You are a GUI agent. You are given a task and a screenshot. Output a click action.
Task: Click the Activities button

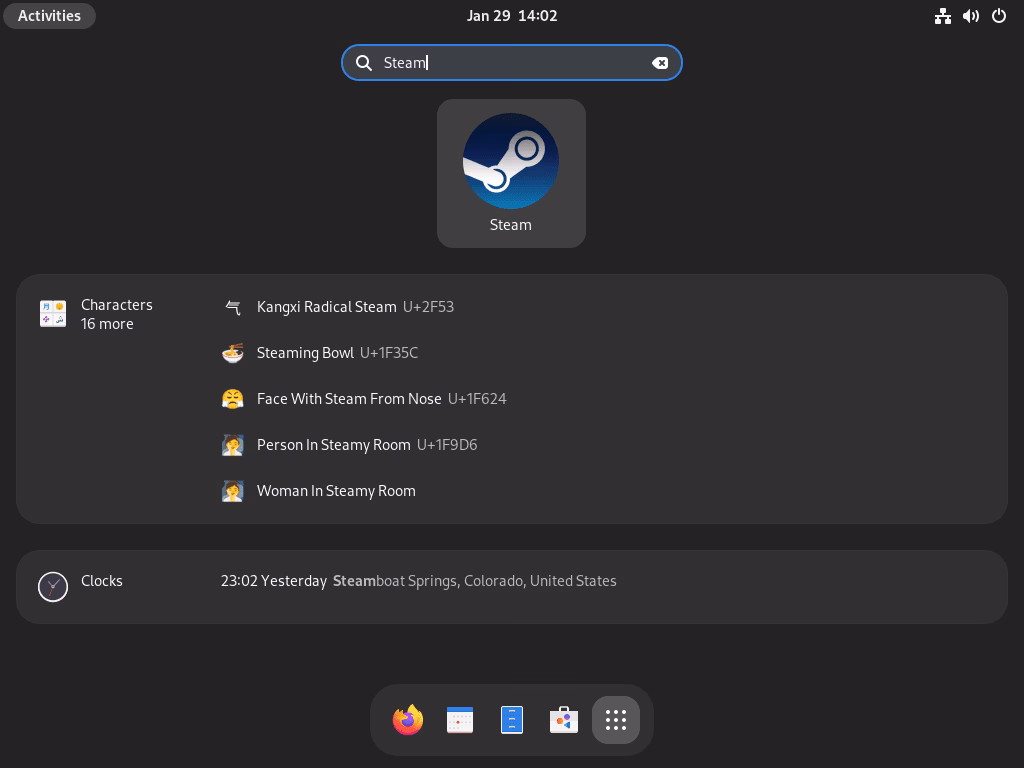point(50,16)
